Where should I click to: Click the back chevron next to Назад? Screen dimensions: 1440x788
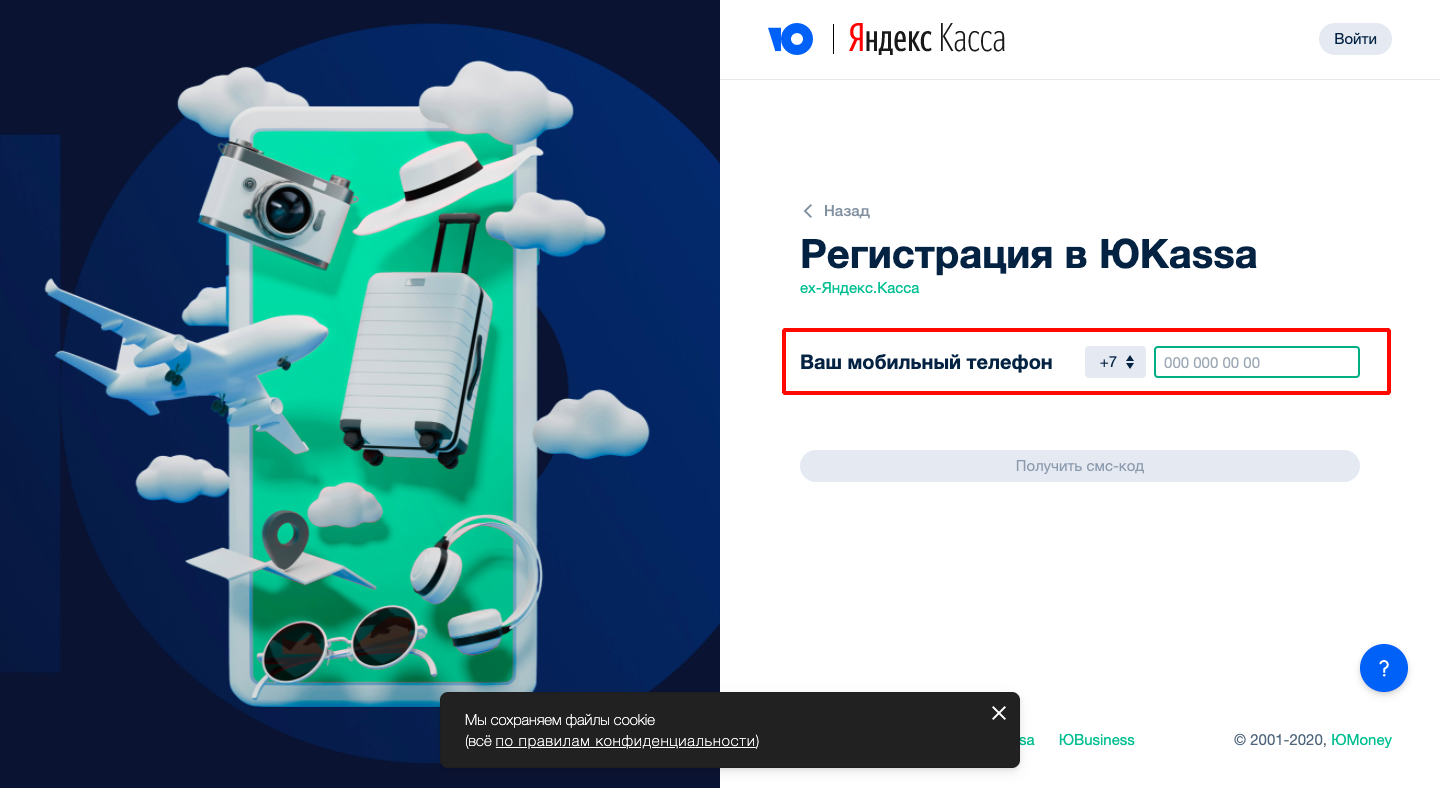pos(808,211)
